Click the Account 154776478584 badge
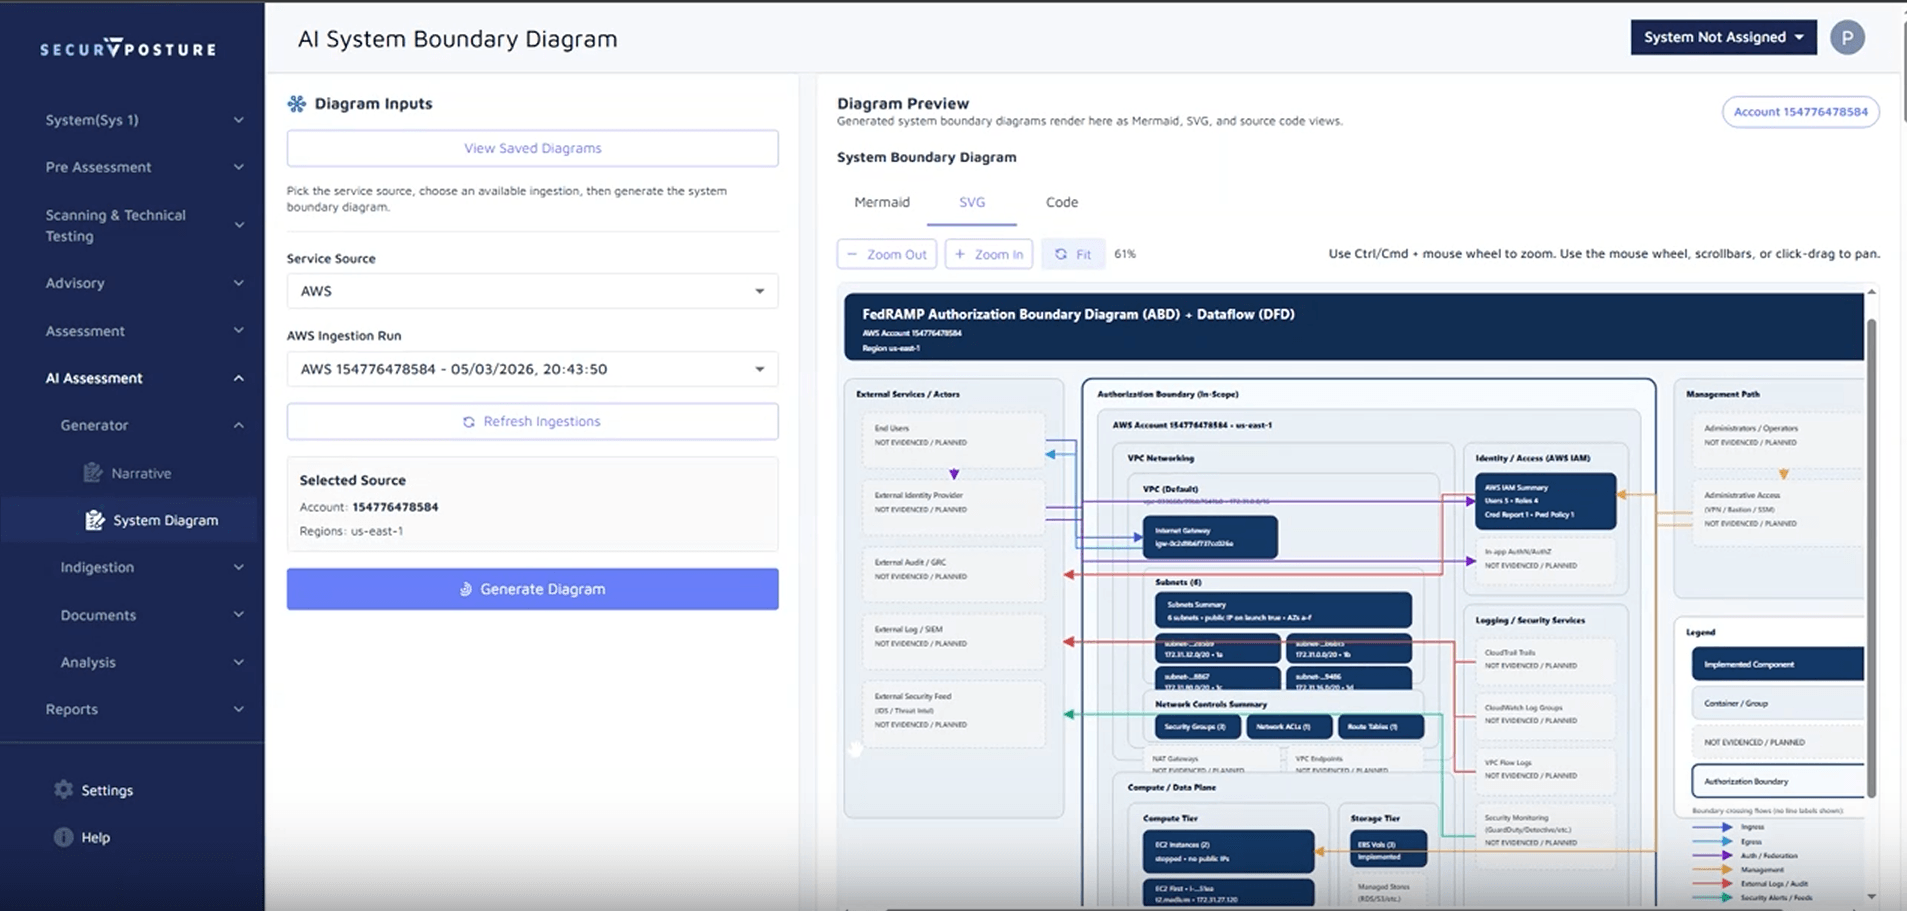 click(x=1800, y=112)
